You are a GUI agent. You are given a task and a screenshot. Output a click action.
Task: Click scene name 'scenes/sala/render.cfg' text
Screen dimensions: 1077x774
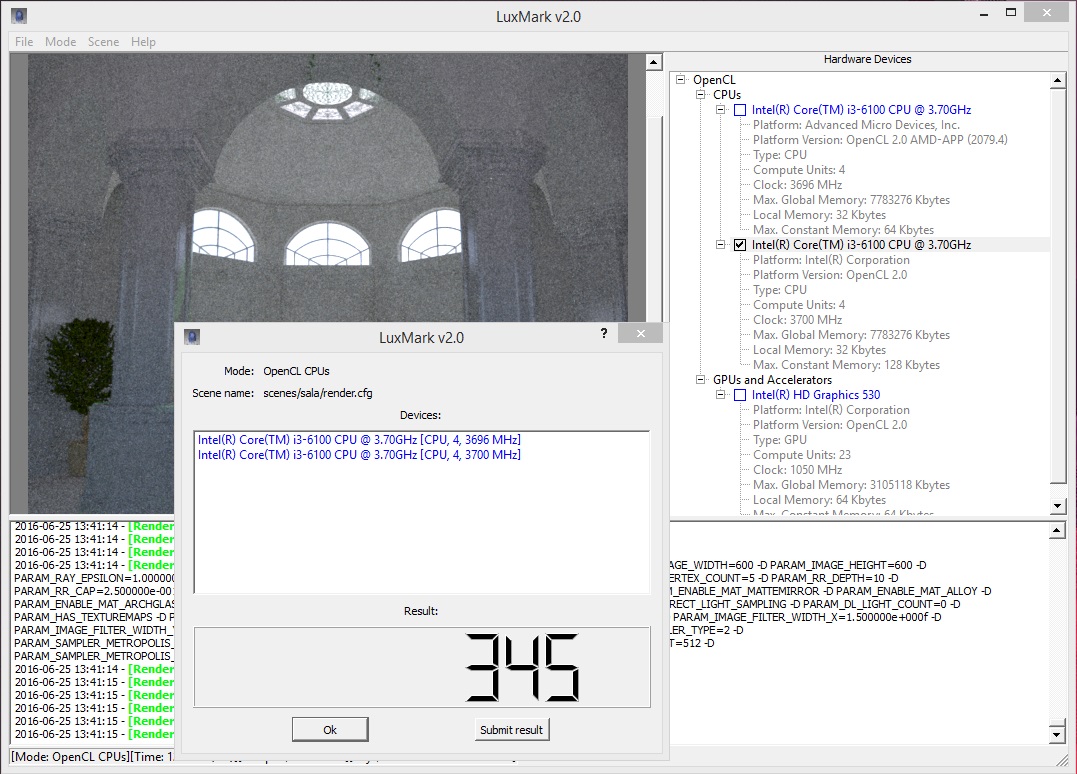coord(317,393)
